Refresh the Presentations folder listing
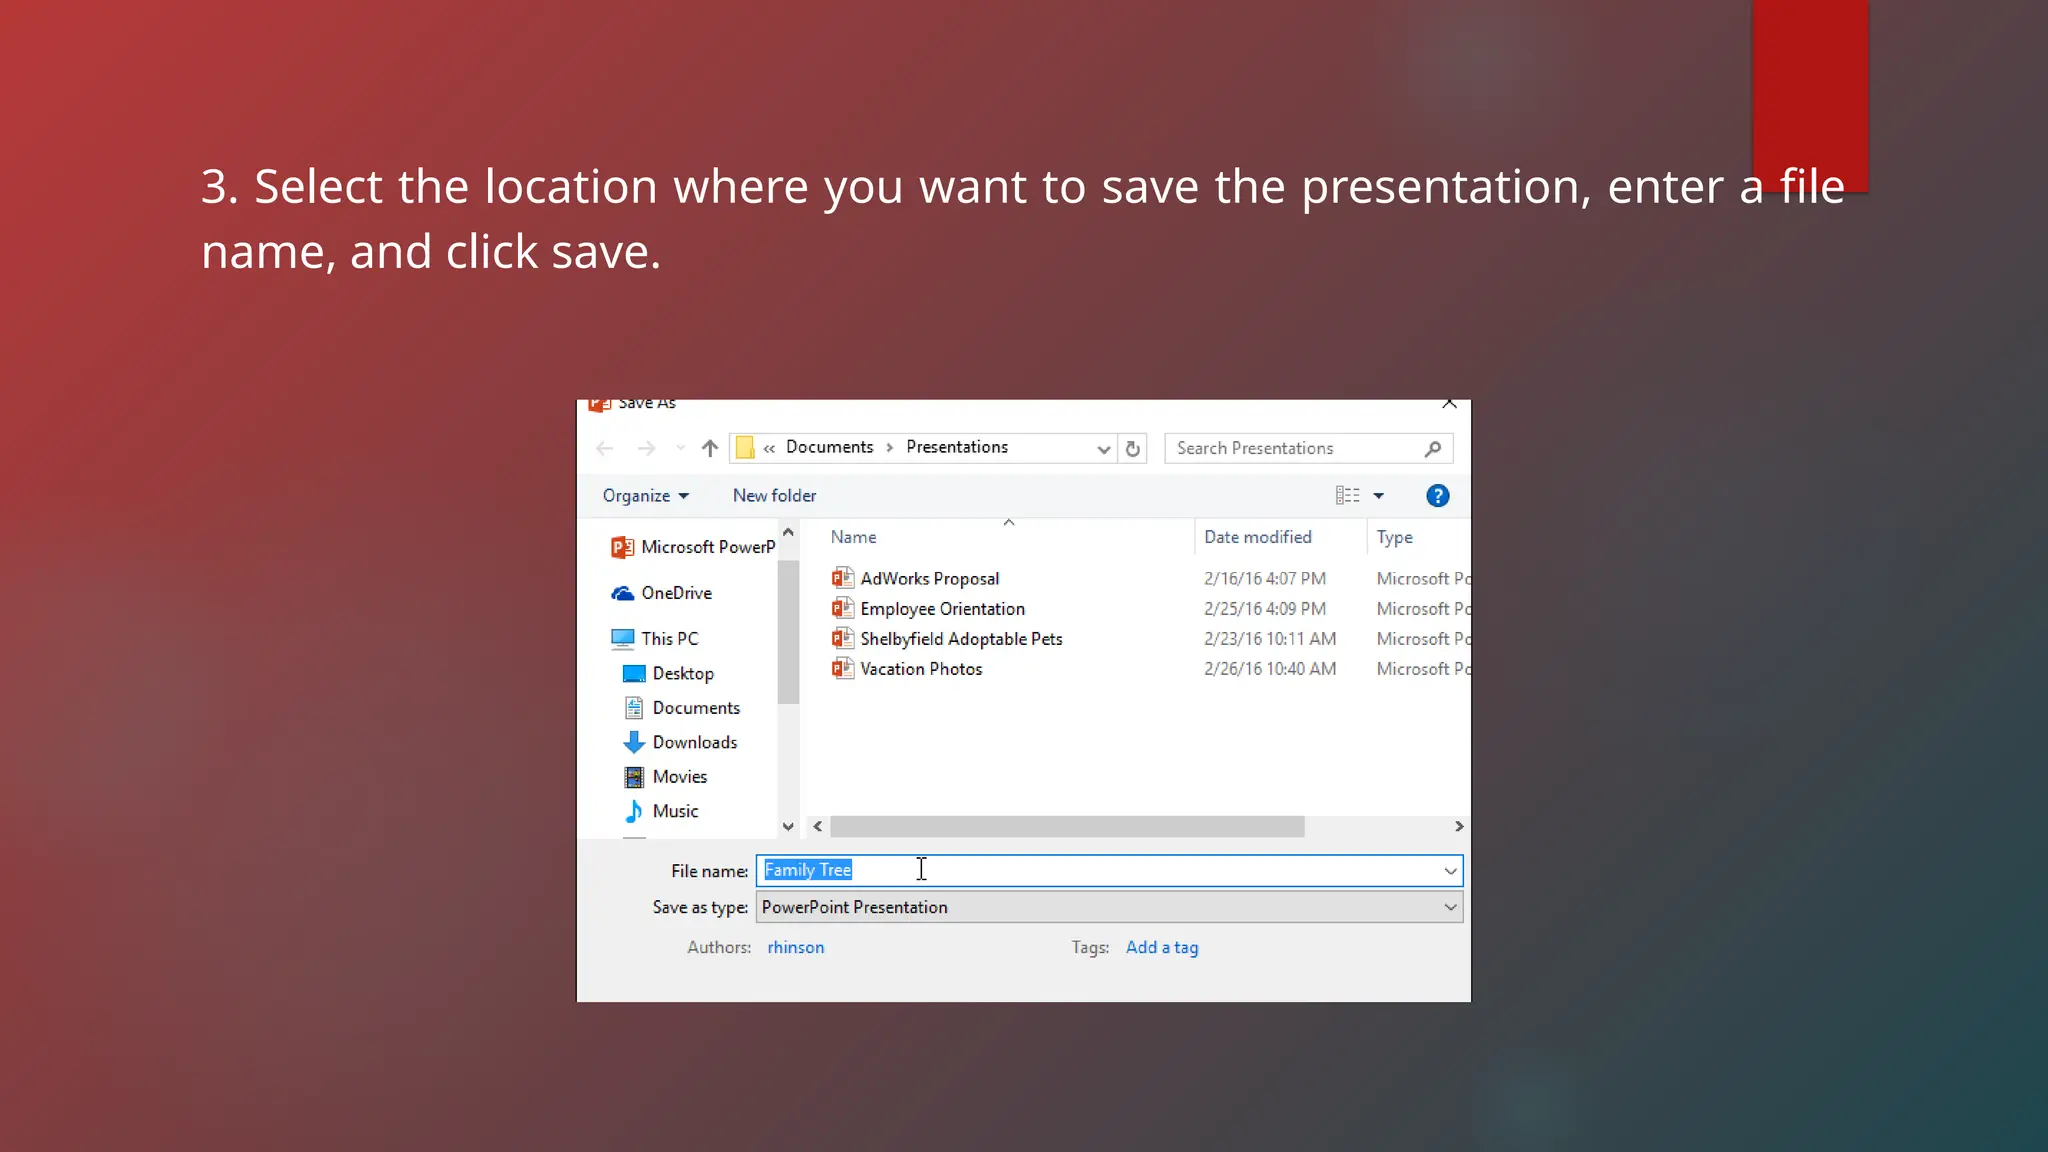The width and height of the screenshot is (2048, 1152). click(1133, 449)
